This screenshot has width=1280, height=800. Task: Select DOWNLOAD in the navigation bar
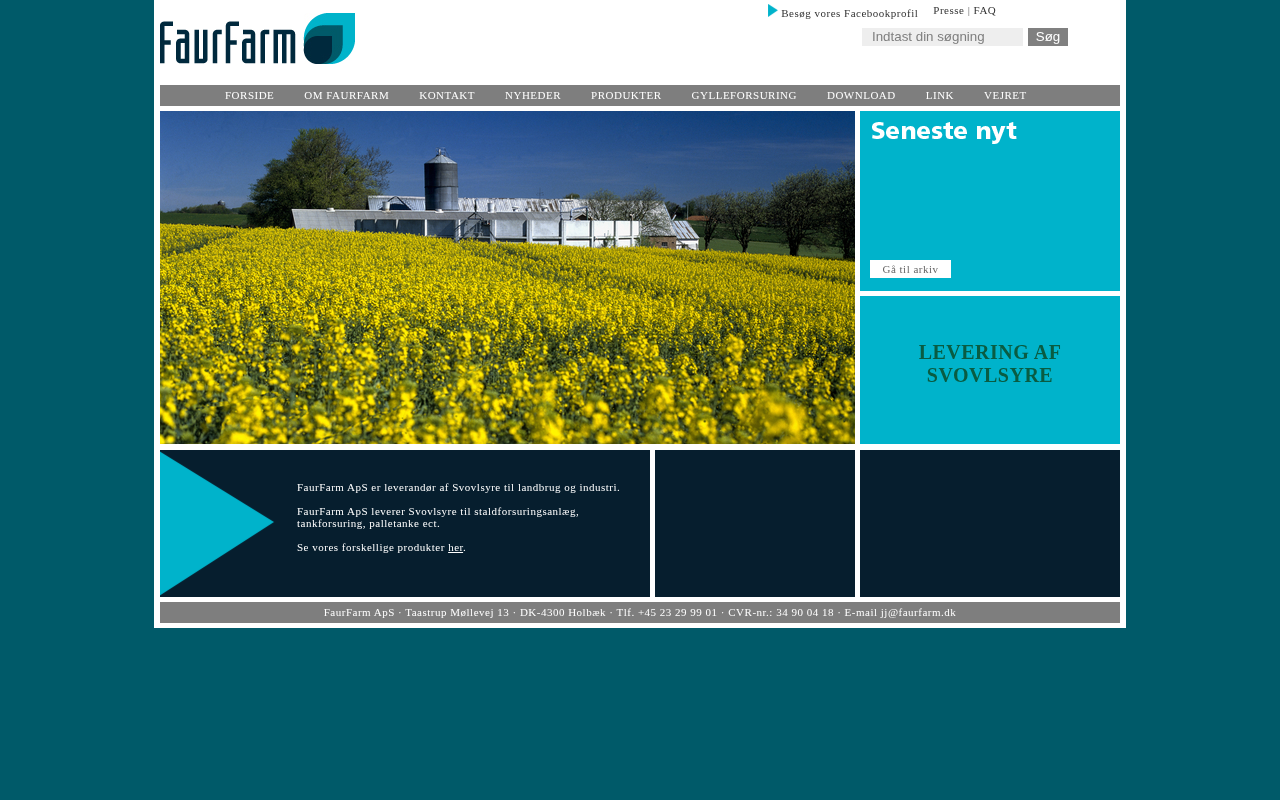pyautogui.click(x=861, y=95)
